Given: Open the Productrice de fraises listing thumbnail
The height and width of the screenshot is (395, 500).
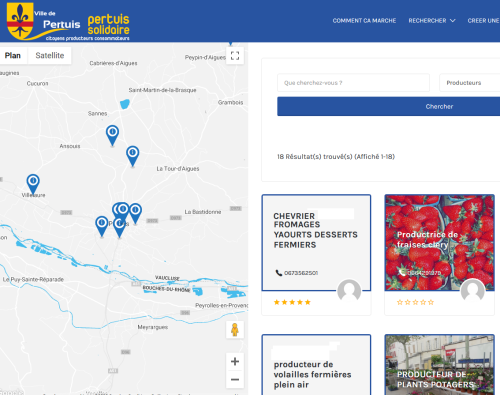Looking at the screenshot, I should point(439,242).
